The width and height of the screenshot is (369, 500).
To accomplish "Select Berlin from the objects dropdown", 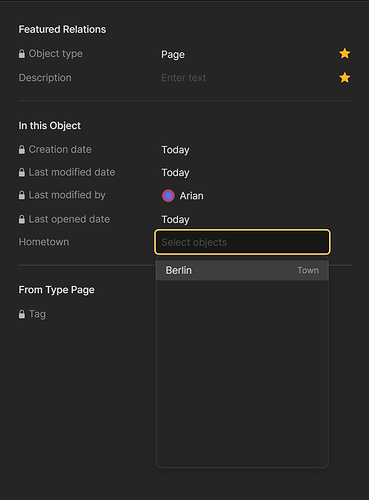I will (242, 270).
